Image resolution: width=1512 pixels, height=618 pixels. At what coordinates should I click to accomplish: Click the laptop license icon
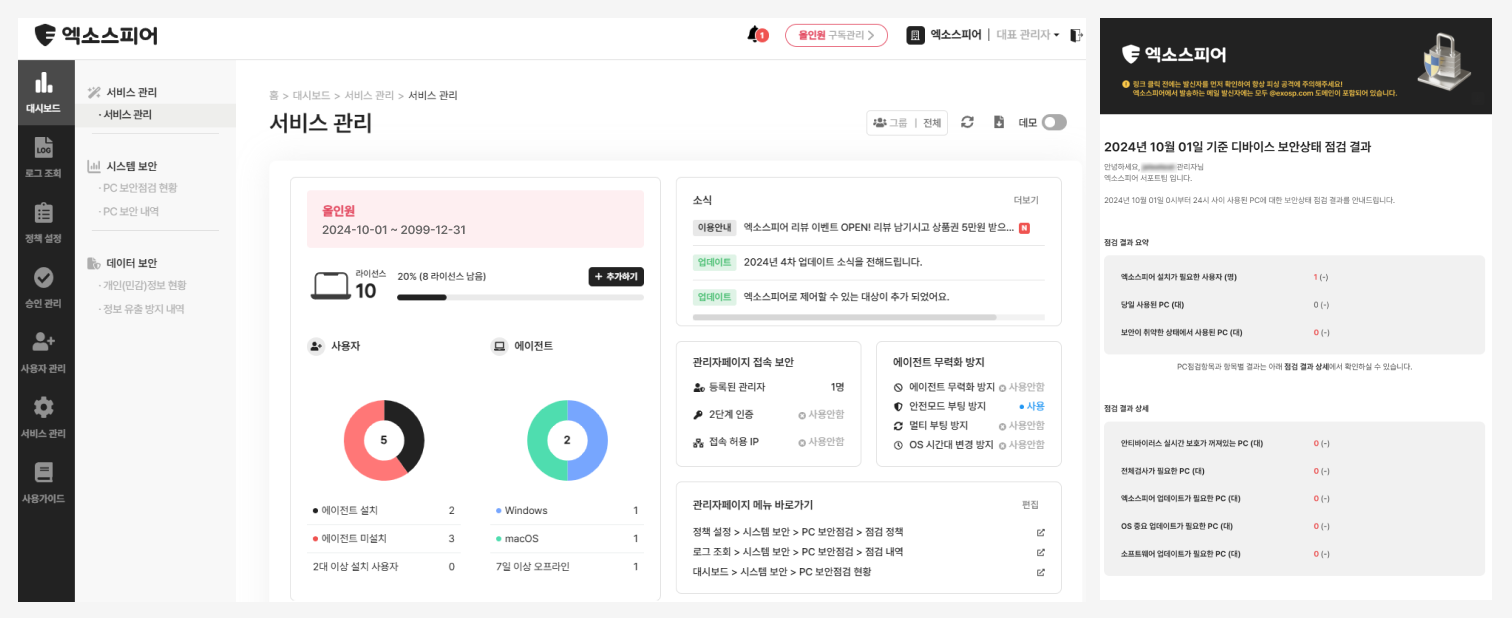[x=330, y=285]
